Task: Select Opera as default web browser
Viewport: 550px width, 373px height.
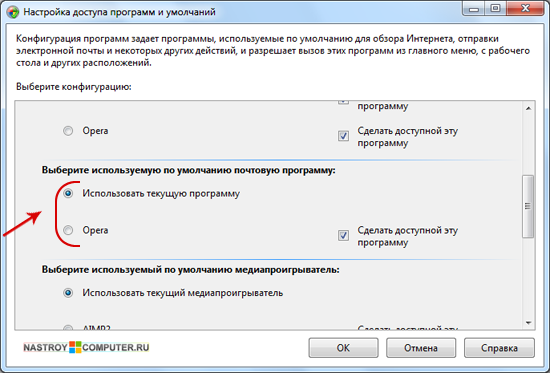Action: coord(68,131)
